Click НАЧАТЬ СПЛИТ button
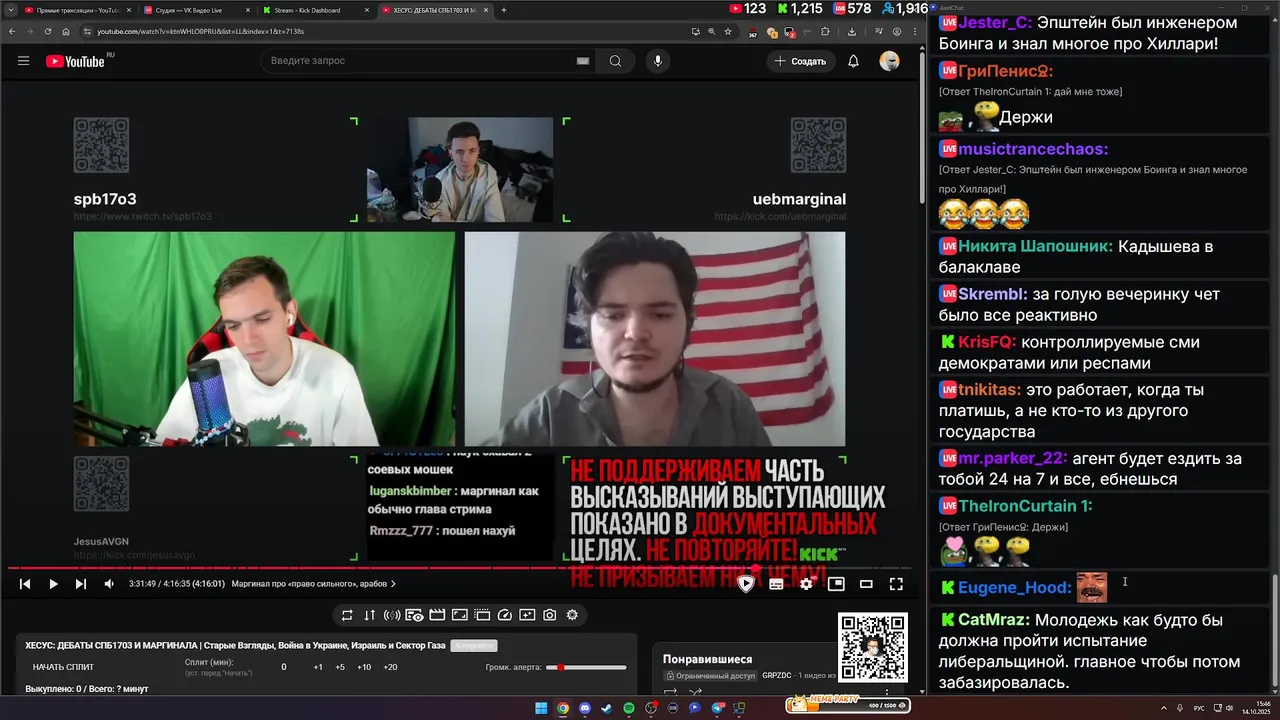 pos(63,667)
